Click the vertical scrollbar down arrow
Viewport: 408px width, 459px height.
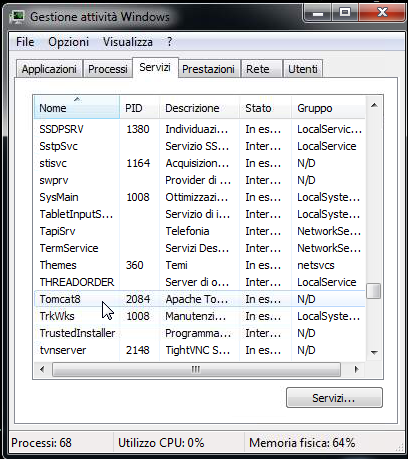374,353
